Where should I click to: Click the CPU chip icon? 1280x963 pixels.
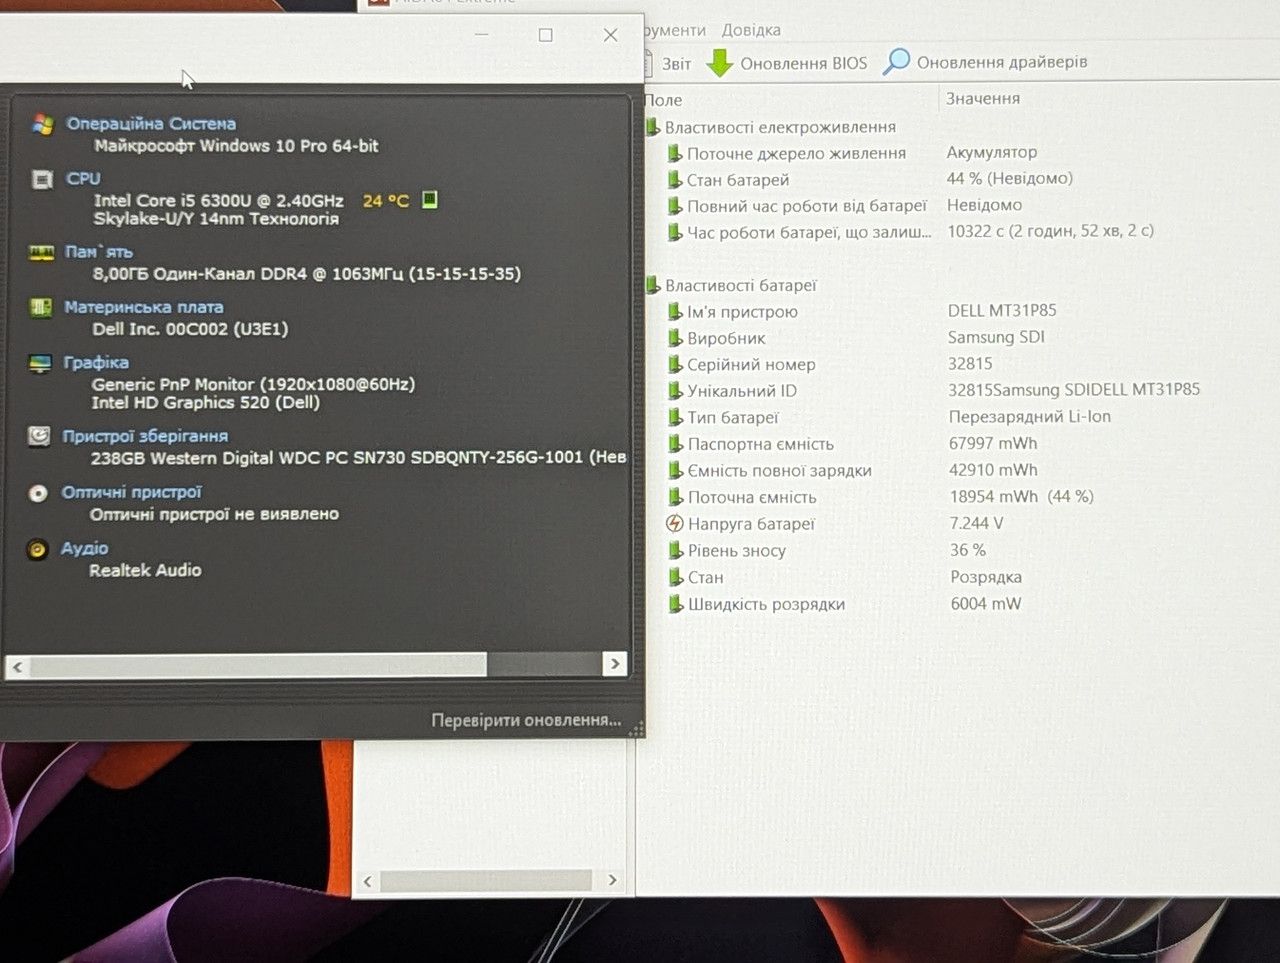pos(42,180)
